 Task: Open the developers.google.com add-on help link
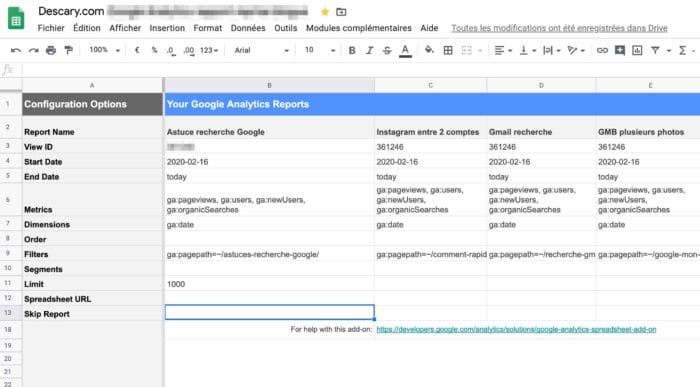click(516, 329)
